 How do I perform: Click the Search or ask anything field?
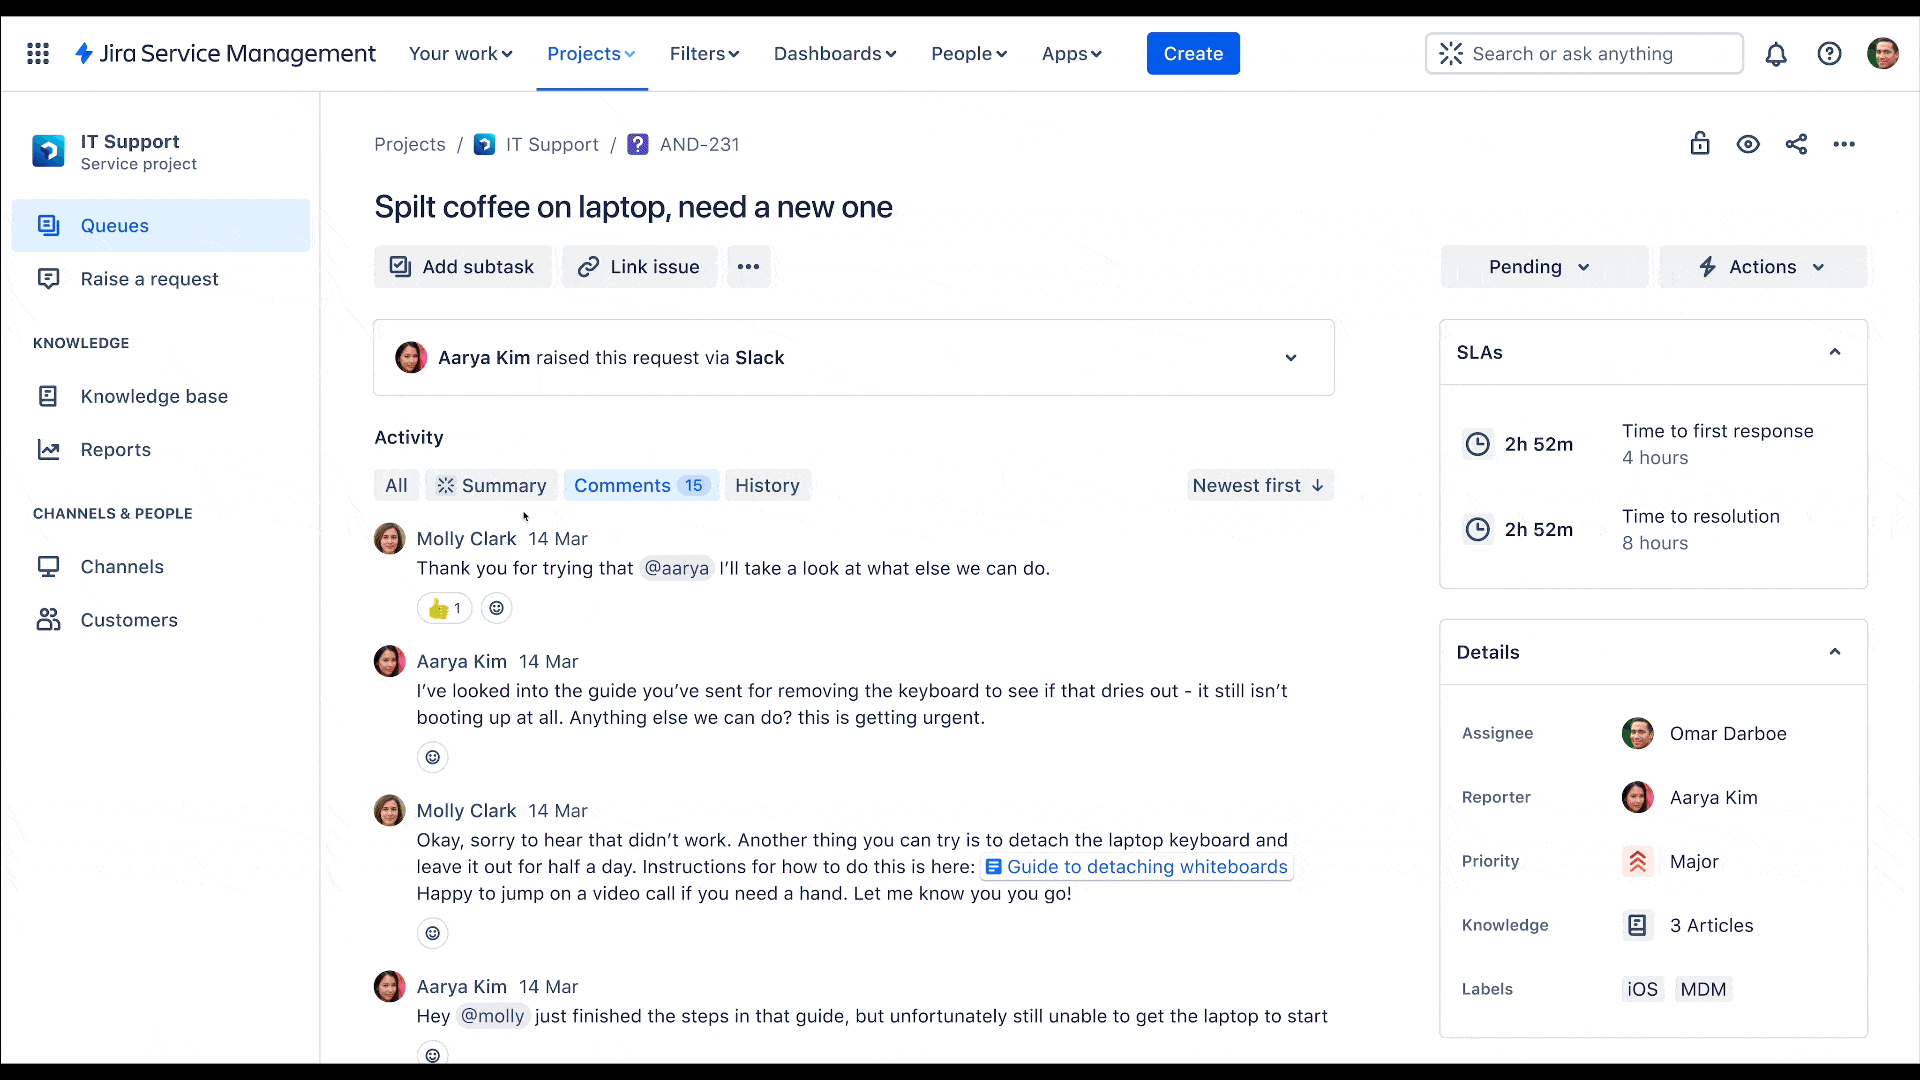click(x=1582, y=53)
